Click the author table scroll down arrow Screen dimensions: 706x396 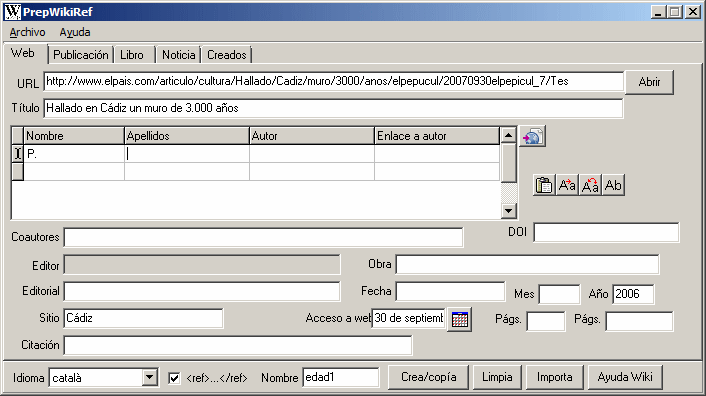pos(508,210)
